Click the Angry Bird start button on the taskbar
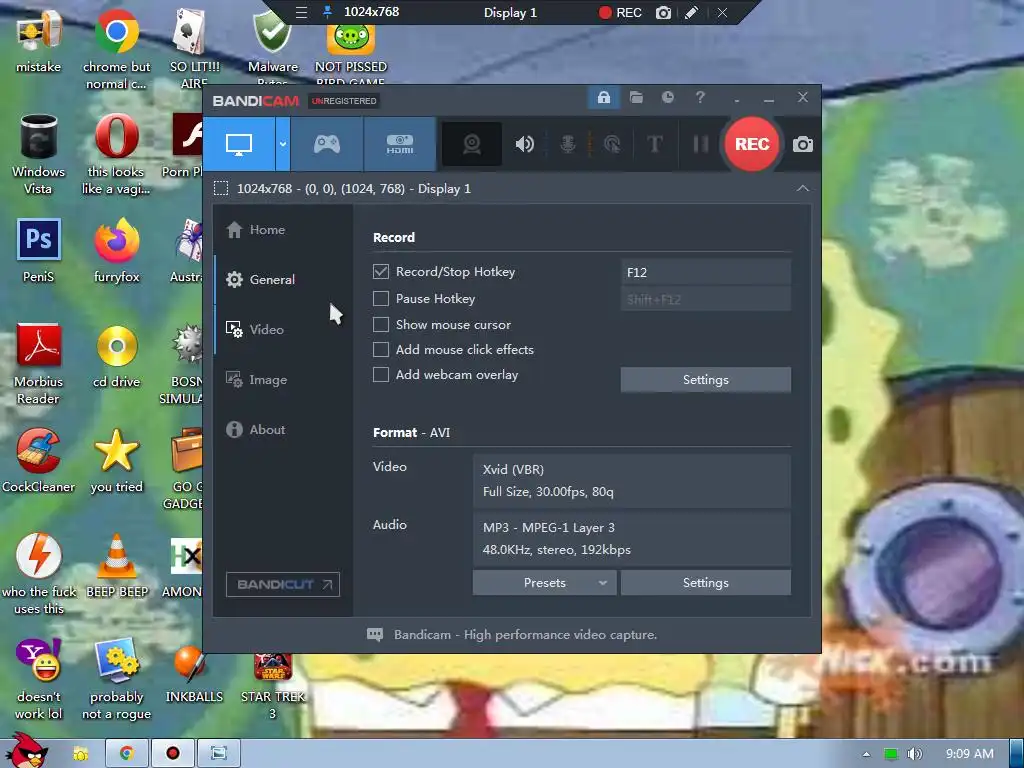The height and width of the screenshot is (768, 1024). coord(26,750)
